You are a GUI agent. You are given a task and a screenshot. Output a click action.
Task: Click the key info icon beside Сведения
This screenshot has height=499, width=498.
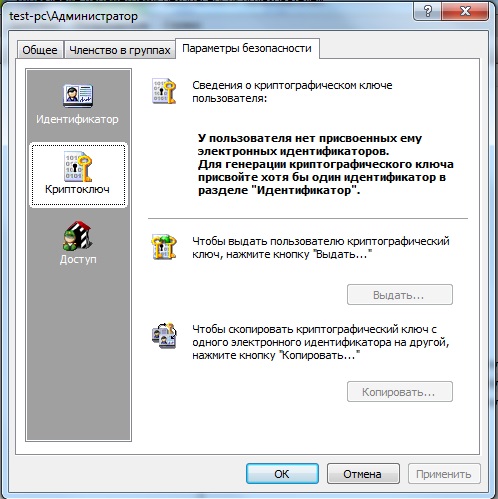[164, 91]
